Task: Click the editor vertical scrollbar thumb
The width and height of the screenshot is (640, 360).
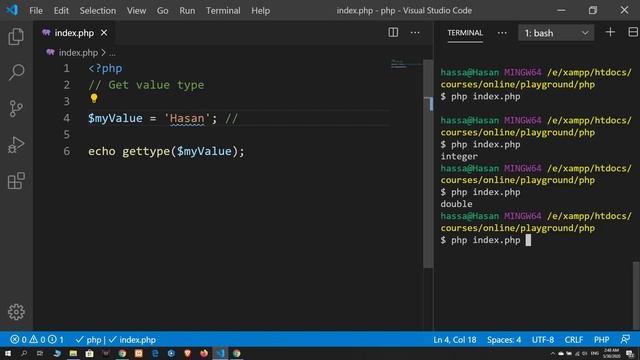Action: point(428,163)
